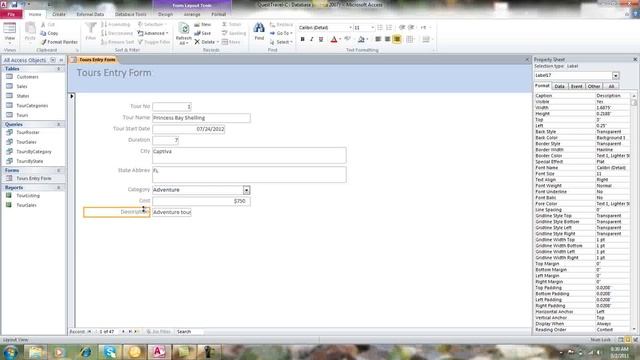Toggle Underline formatting
This screenshot has width=640, height=360.
321,39
